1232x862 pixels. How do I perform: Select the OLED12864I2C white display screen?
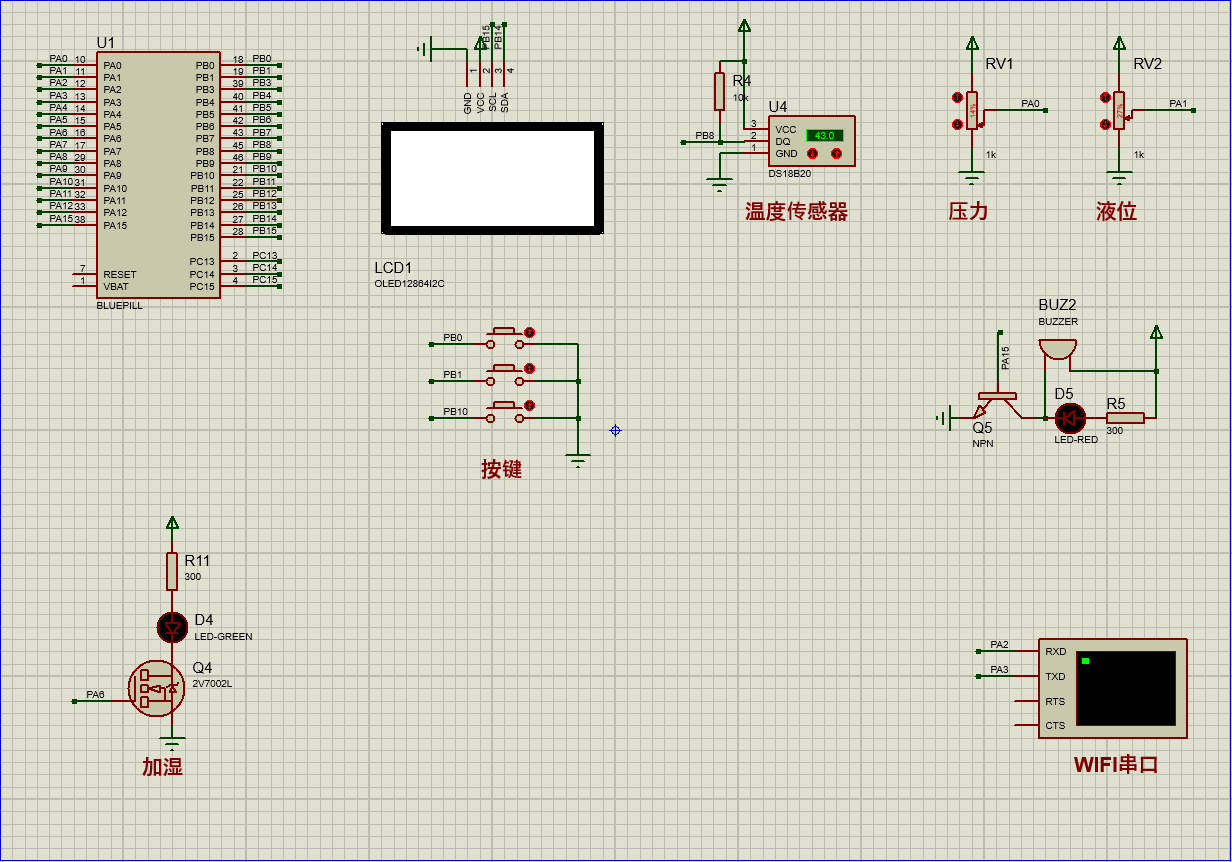(492, 178)
